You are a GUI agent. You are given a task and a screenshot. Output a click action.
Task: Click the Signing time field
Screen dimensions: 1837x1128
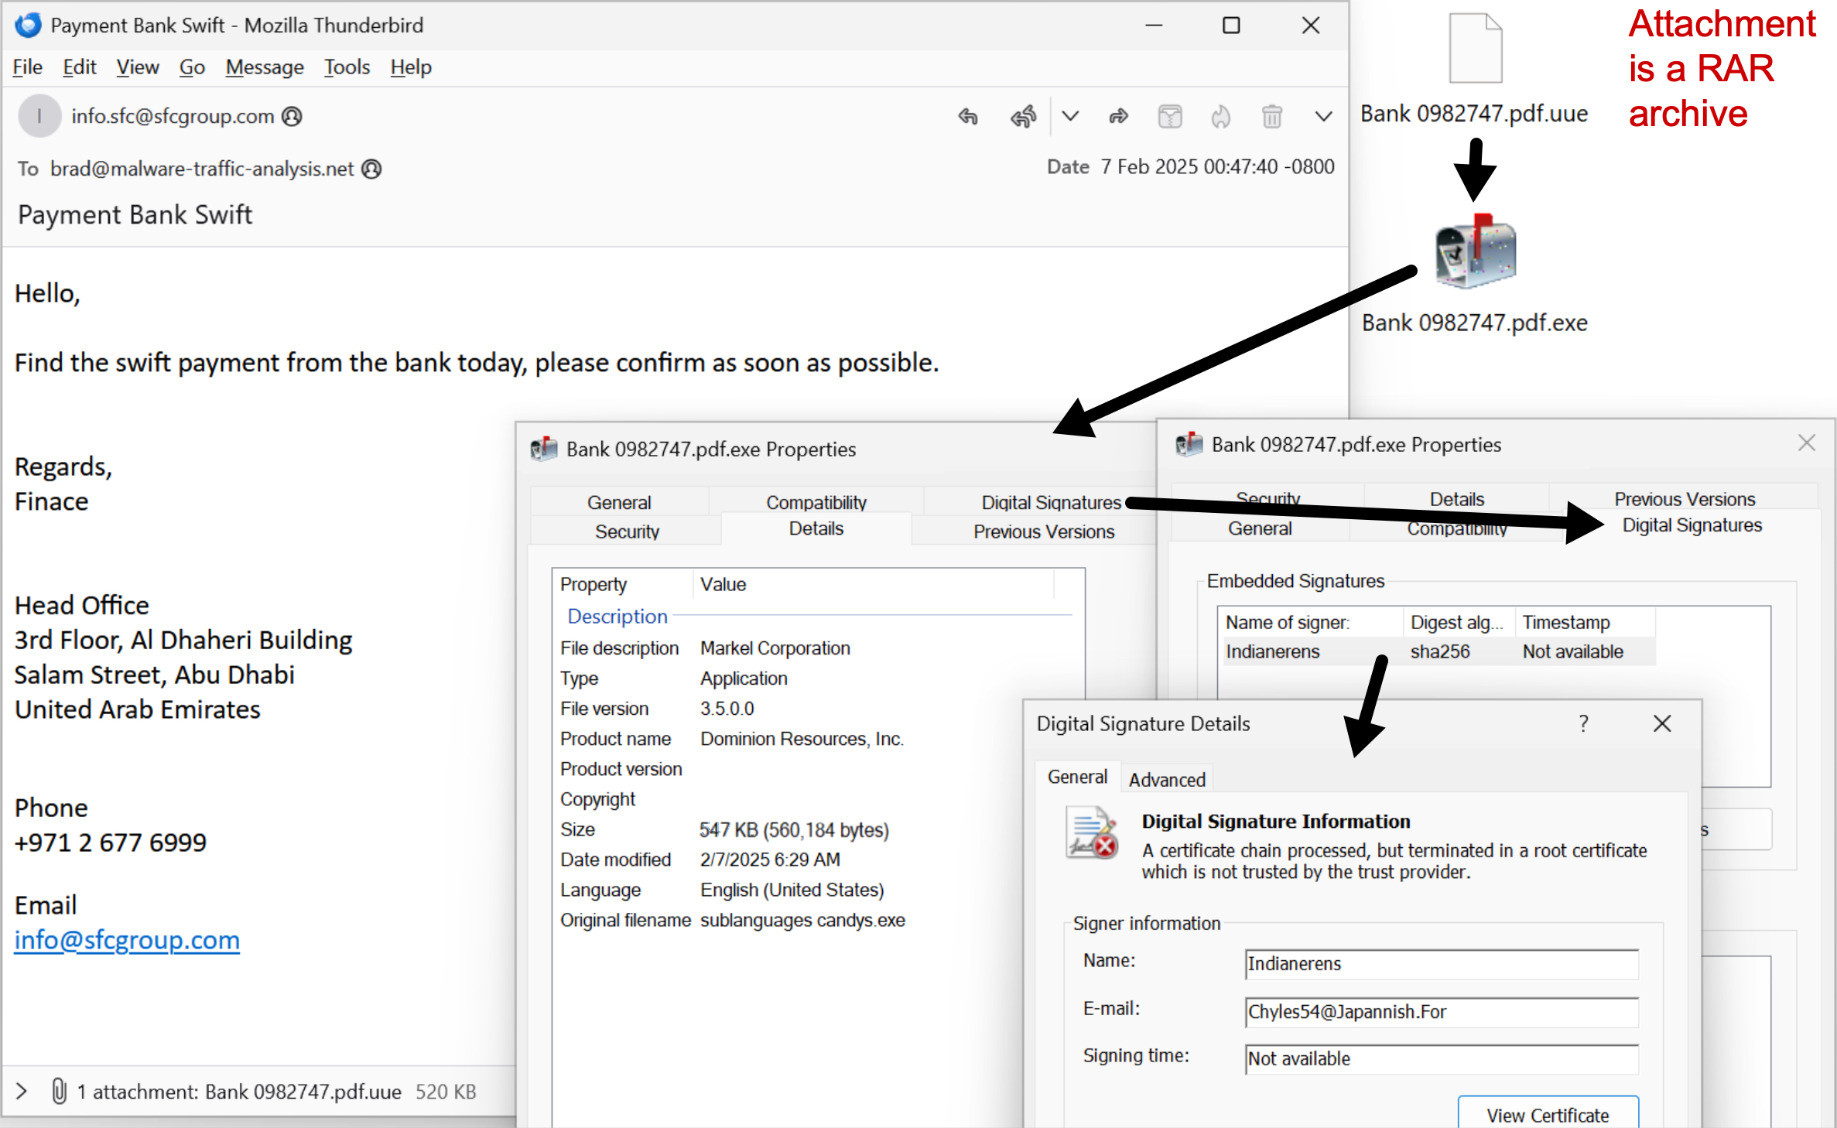[1441, 1058]
